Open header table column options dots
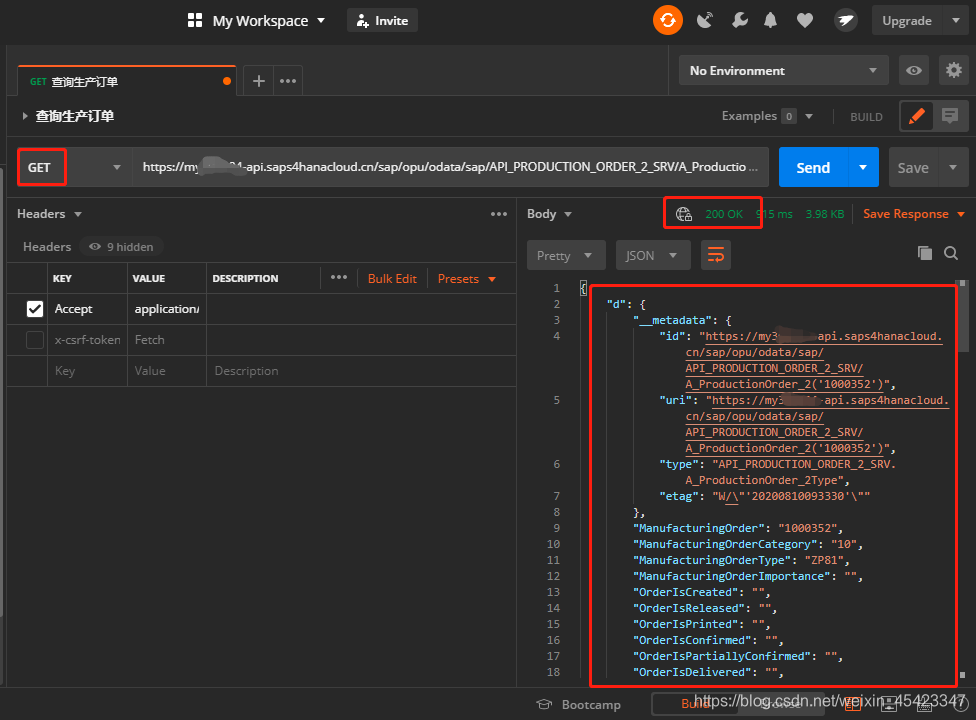This screenshot has height=720, width=976. coord(339,278)
